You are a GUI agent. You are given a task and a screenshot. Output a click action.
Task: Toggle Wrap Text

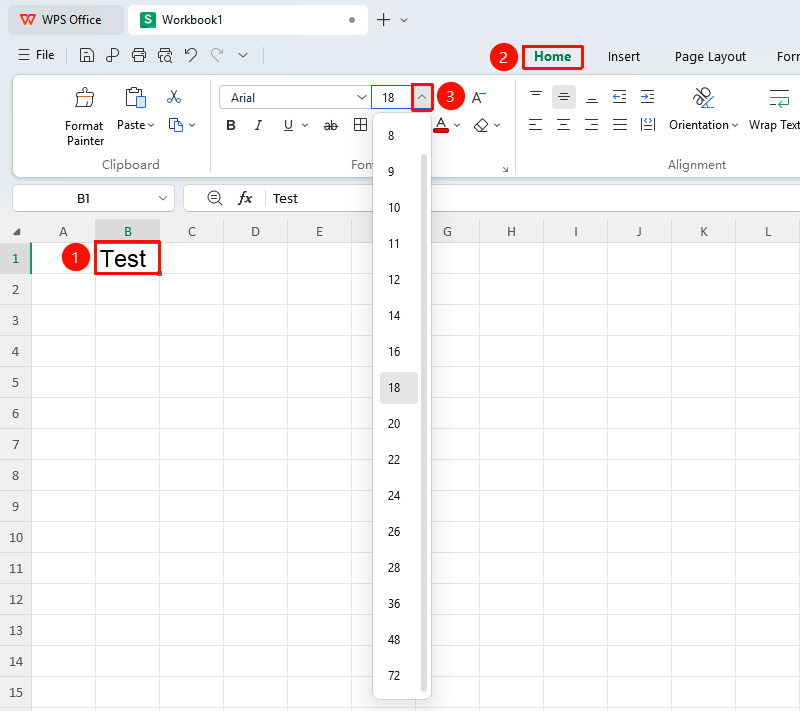(775, 110)
